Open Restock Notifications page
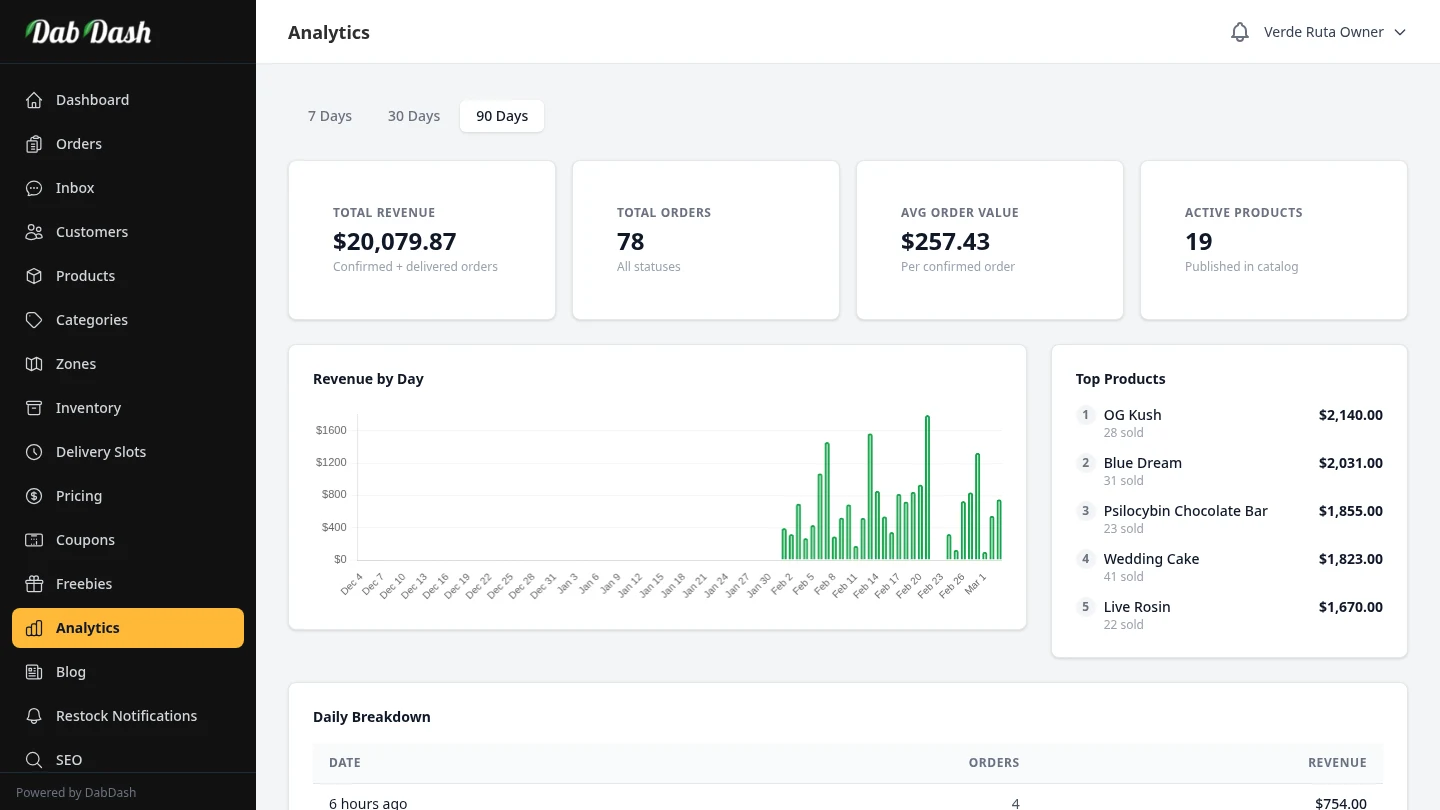1440x810 pixels. pos(126,716)
